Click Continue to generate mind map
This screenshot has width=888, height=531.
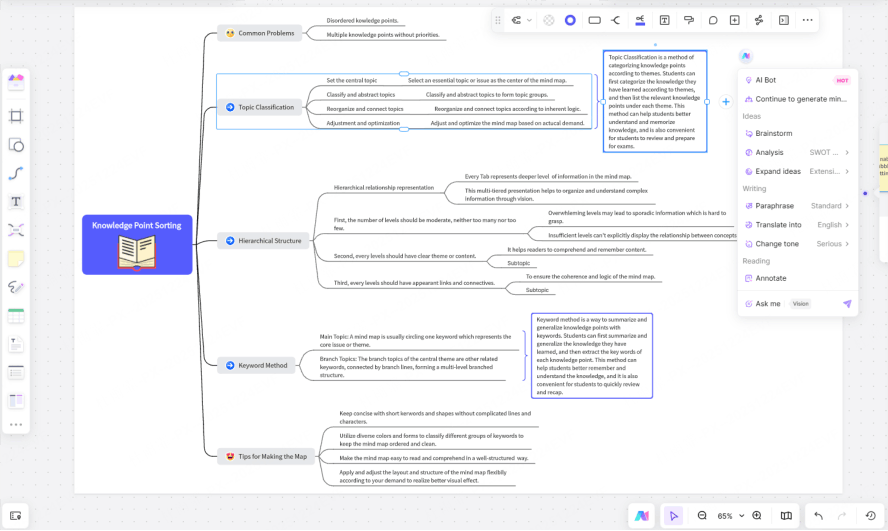[800, 99]
